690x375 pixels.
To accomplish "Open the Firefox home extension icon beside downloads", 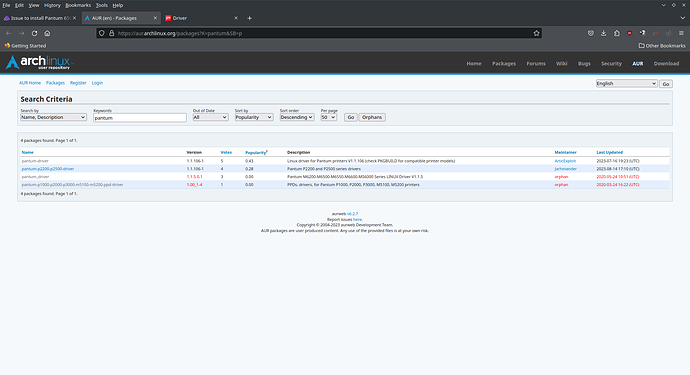I will (617, 33).
